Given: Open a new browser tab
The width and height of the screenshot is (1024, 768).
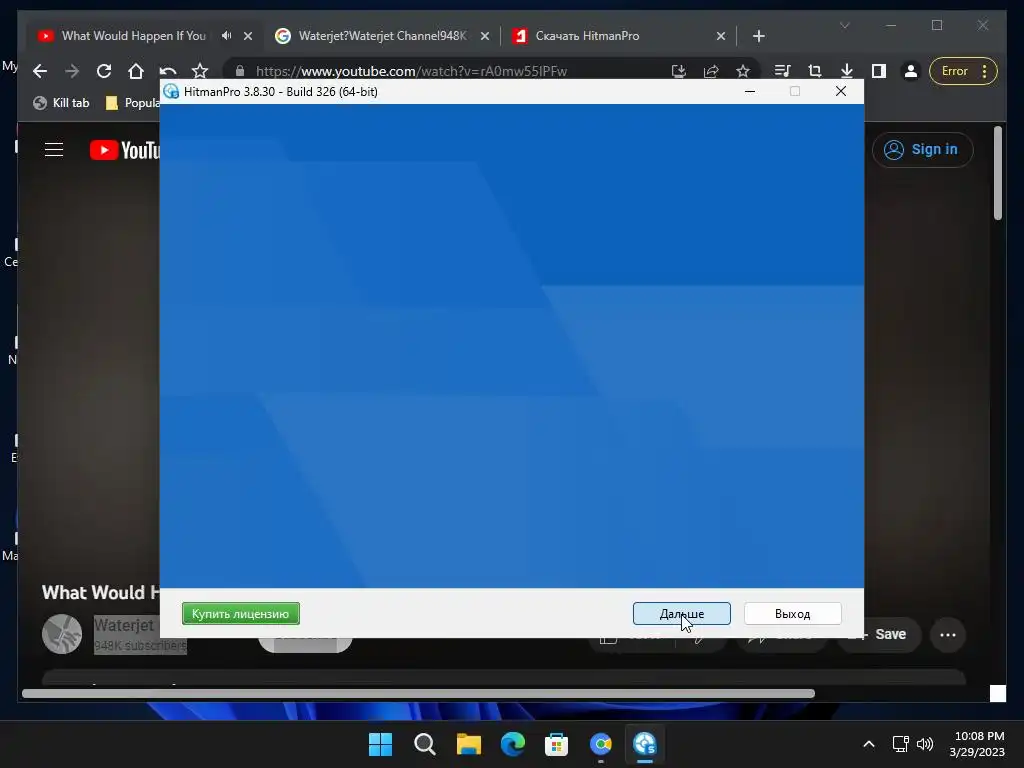Looking at the screenshot, I should [758, 36].
